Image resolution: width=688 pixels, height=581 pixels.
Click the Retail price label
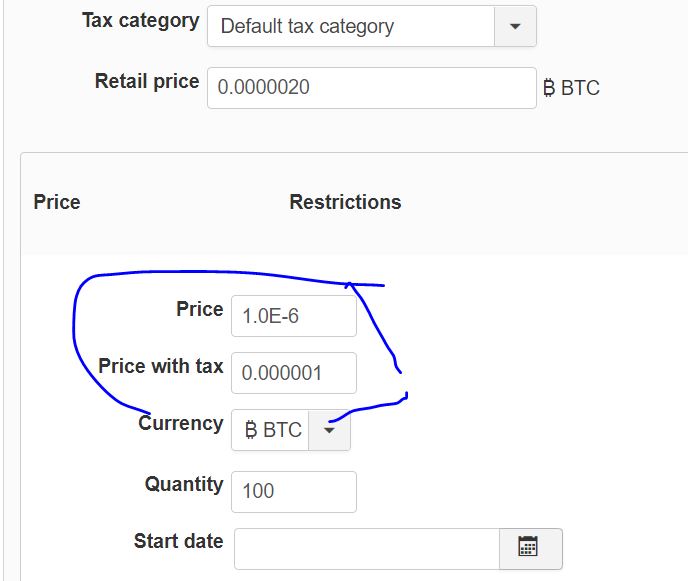tap(147, 82)
